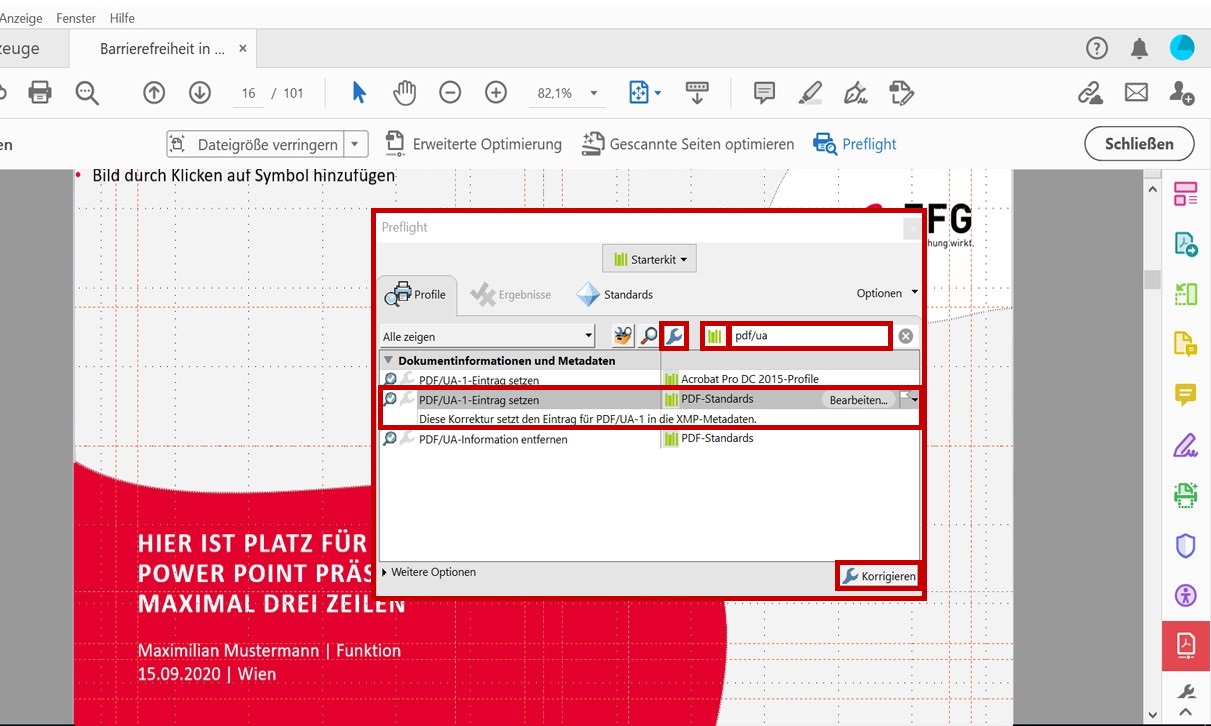Select the highlighter pen tool

click(x=811, y=93)
